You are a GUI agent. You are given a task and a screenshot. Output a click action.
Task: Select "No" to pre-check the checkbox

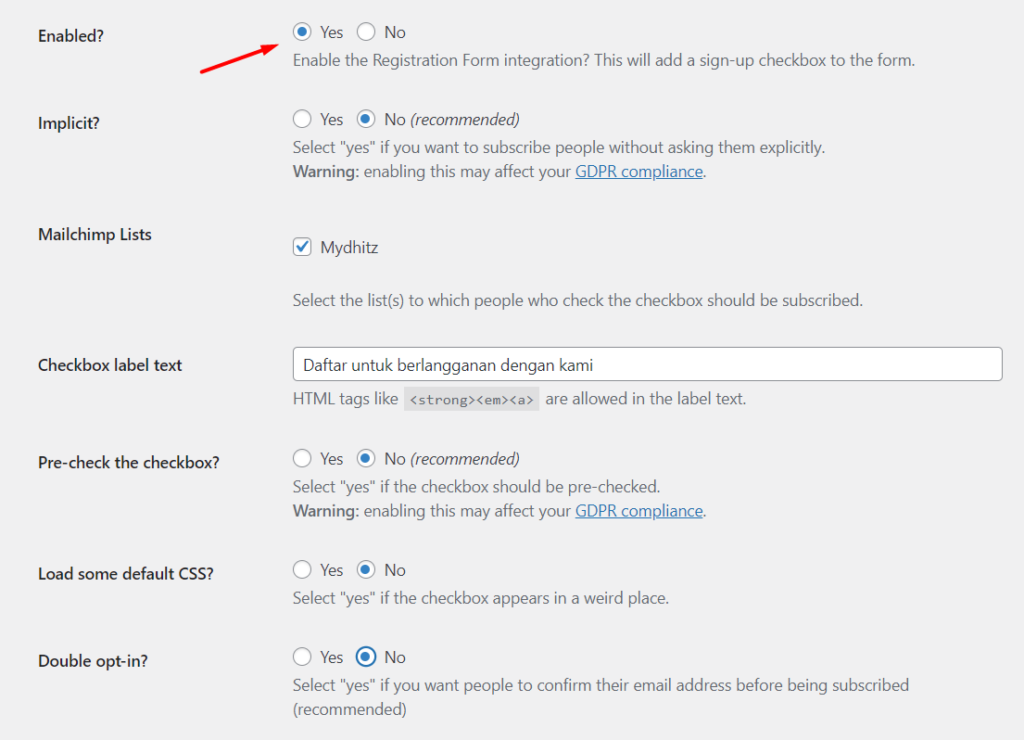click(x=366, y=458)
